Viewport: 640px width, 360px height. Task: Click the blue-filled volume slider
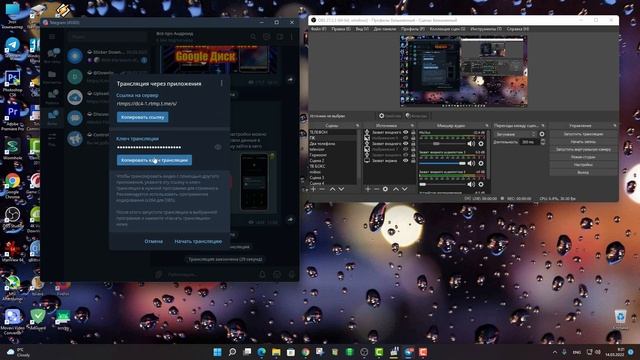(x=443, y=163)
